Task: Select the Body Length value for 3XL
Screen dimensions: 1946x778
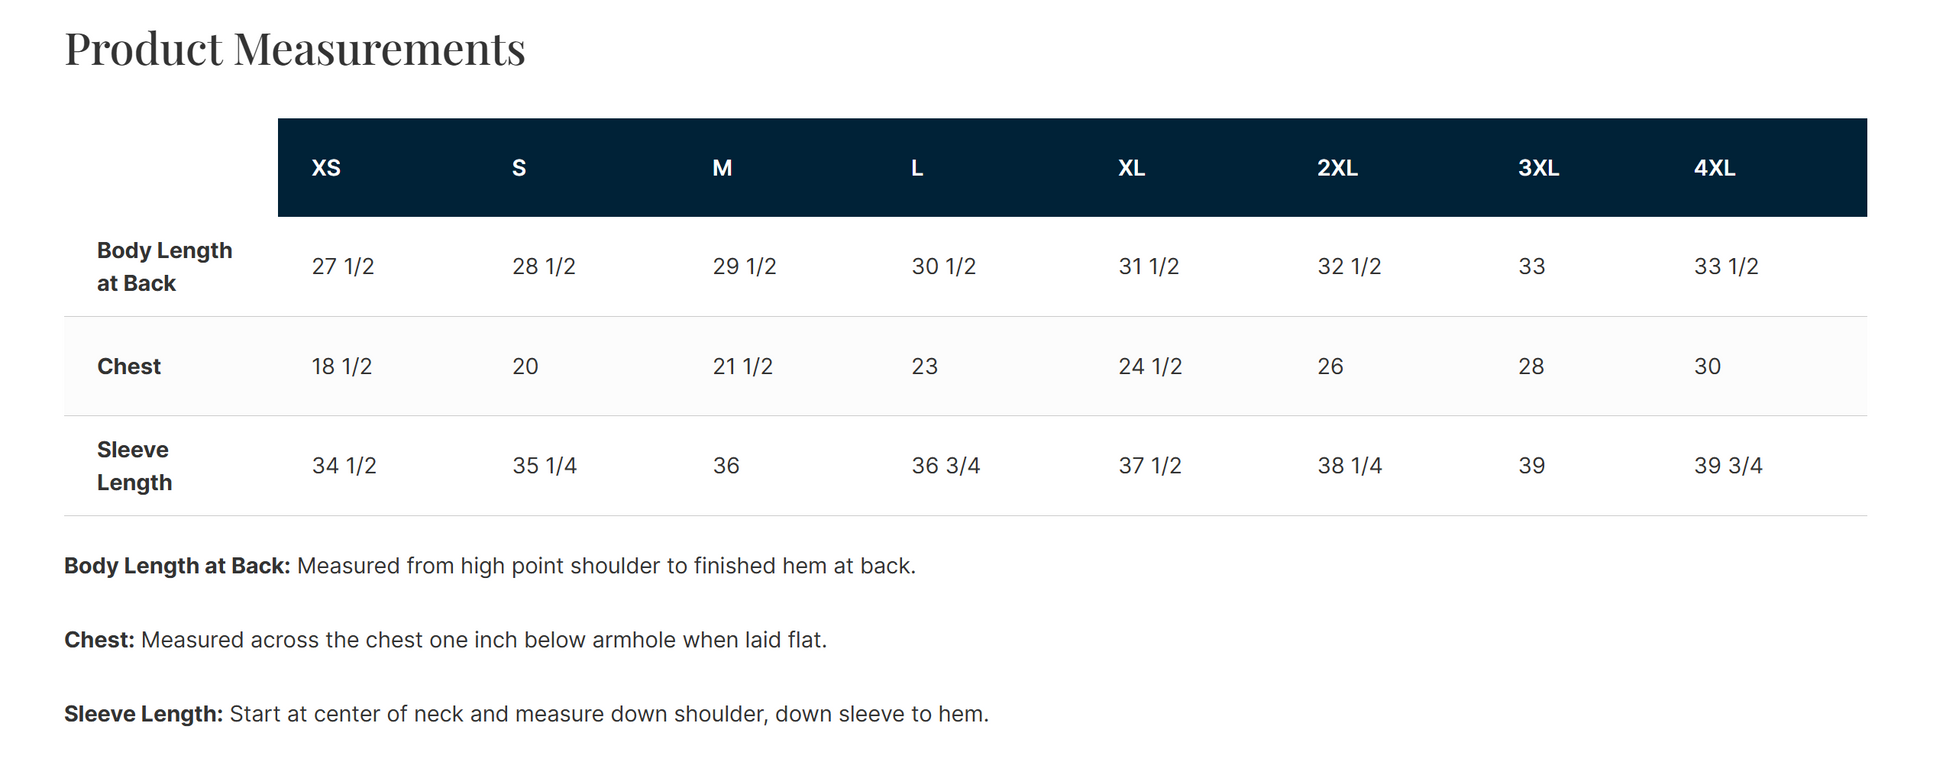Action: 1531,267
